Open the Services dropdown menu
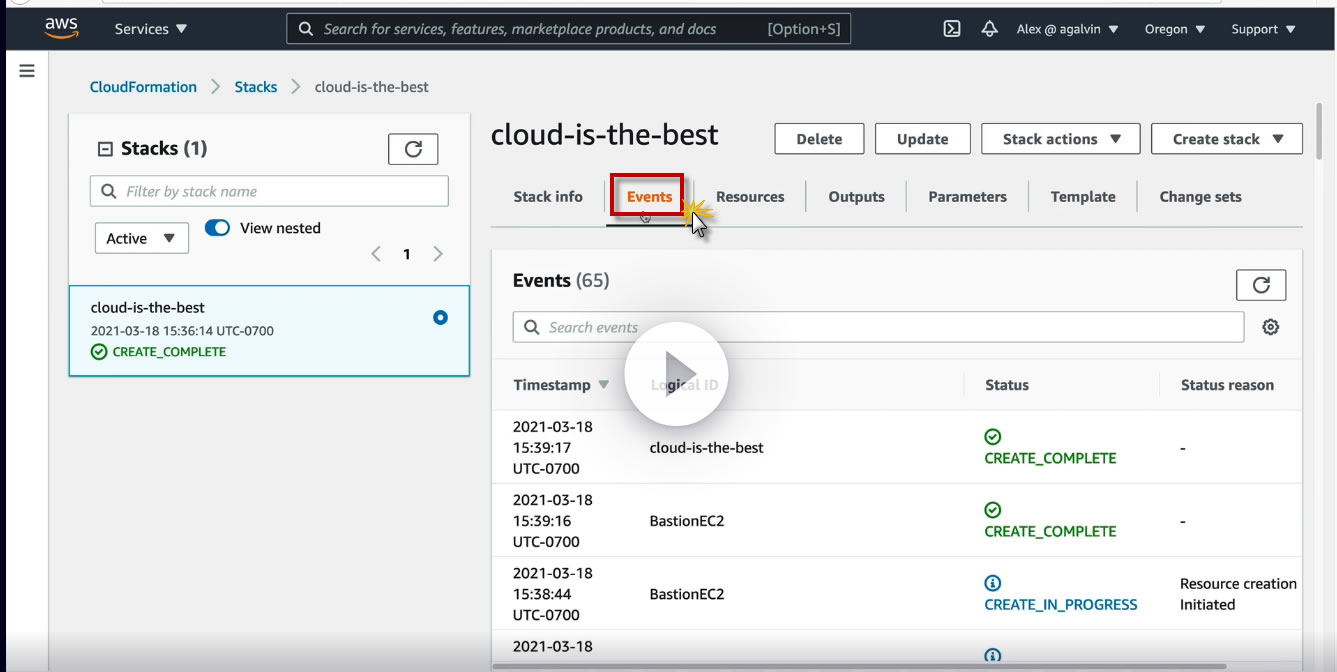This screenshot has width=1337, height=672. click(x=151, y=29)
